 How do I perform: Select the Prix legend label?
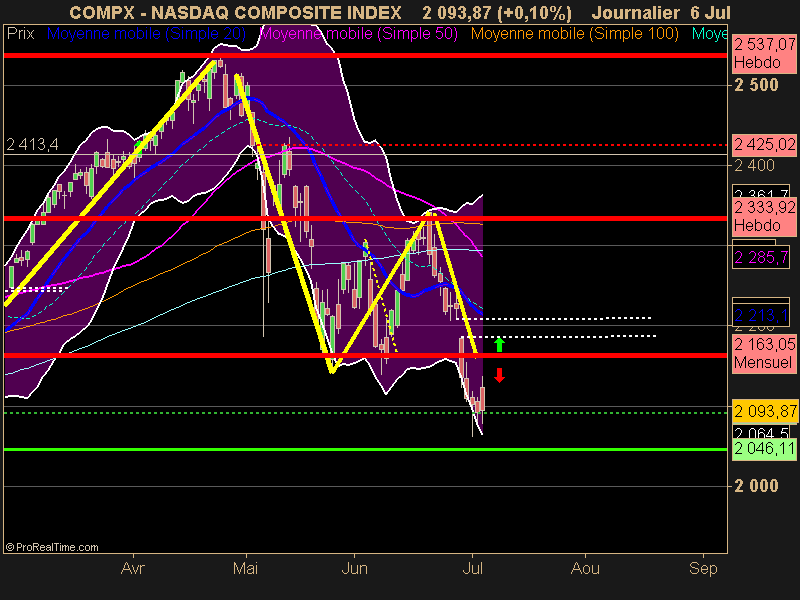tap(20, 34)
